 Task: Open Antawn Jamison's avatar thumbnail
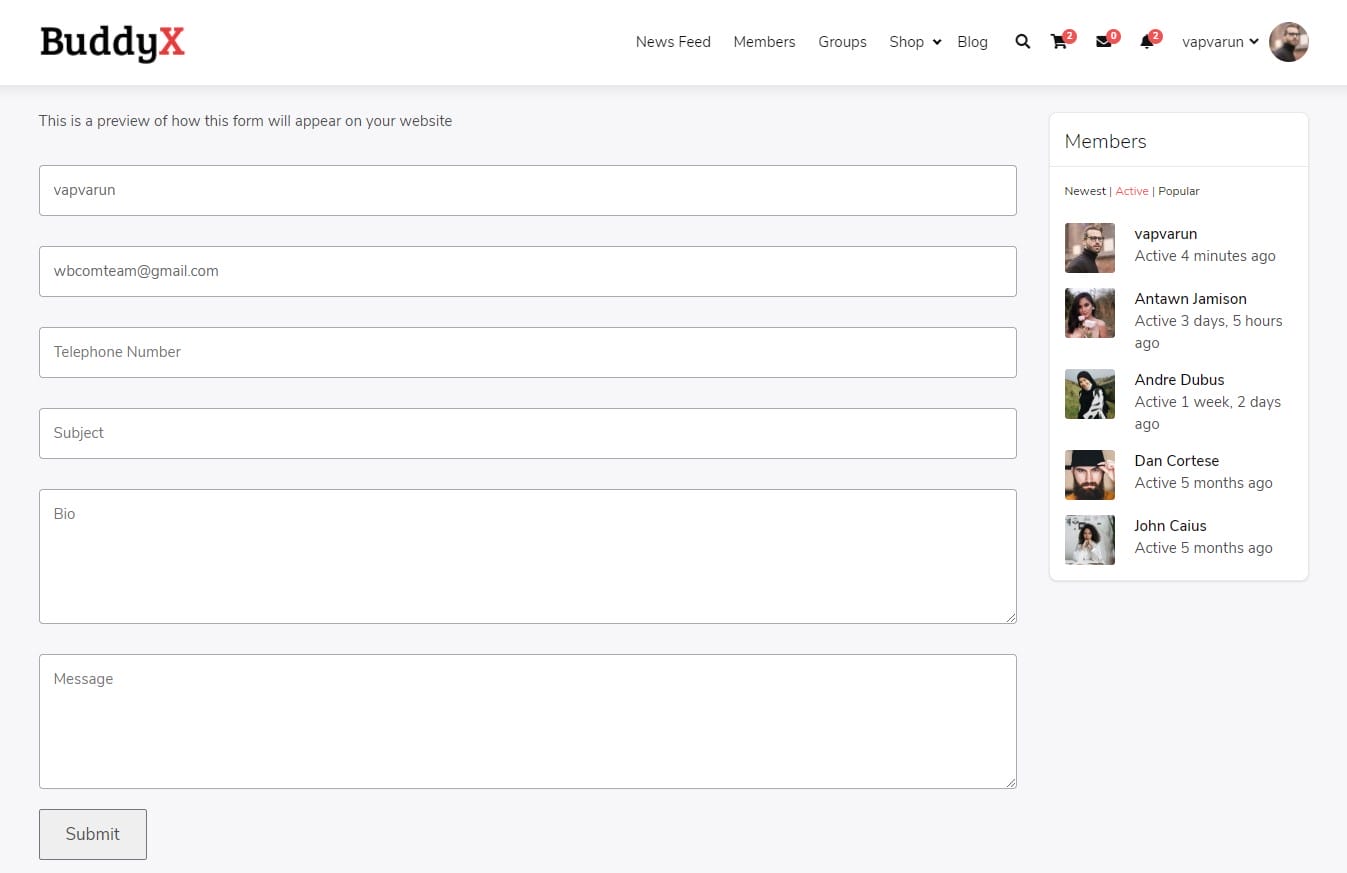coord(1089,313)
